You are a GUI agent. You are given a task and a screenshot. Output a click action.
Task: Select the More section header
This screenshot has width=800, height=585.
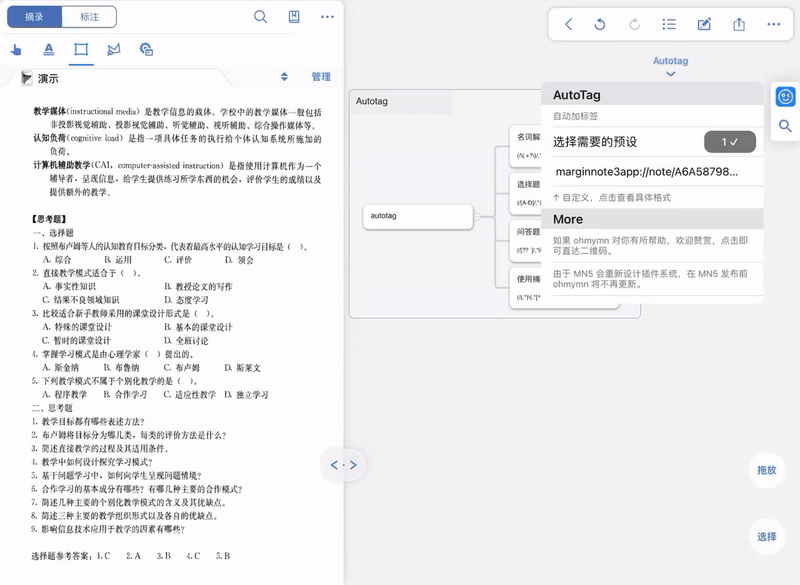tap(652, 219)
